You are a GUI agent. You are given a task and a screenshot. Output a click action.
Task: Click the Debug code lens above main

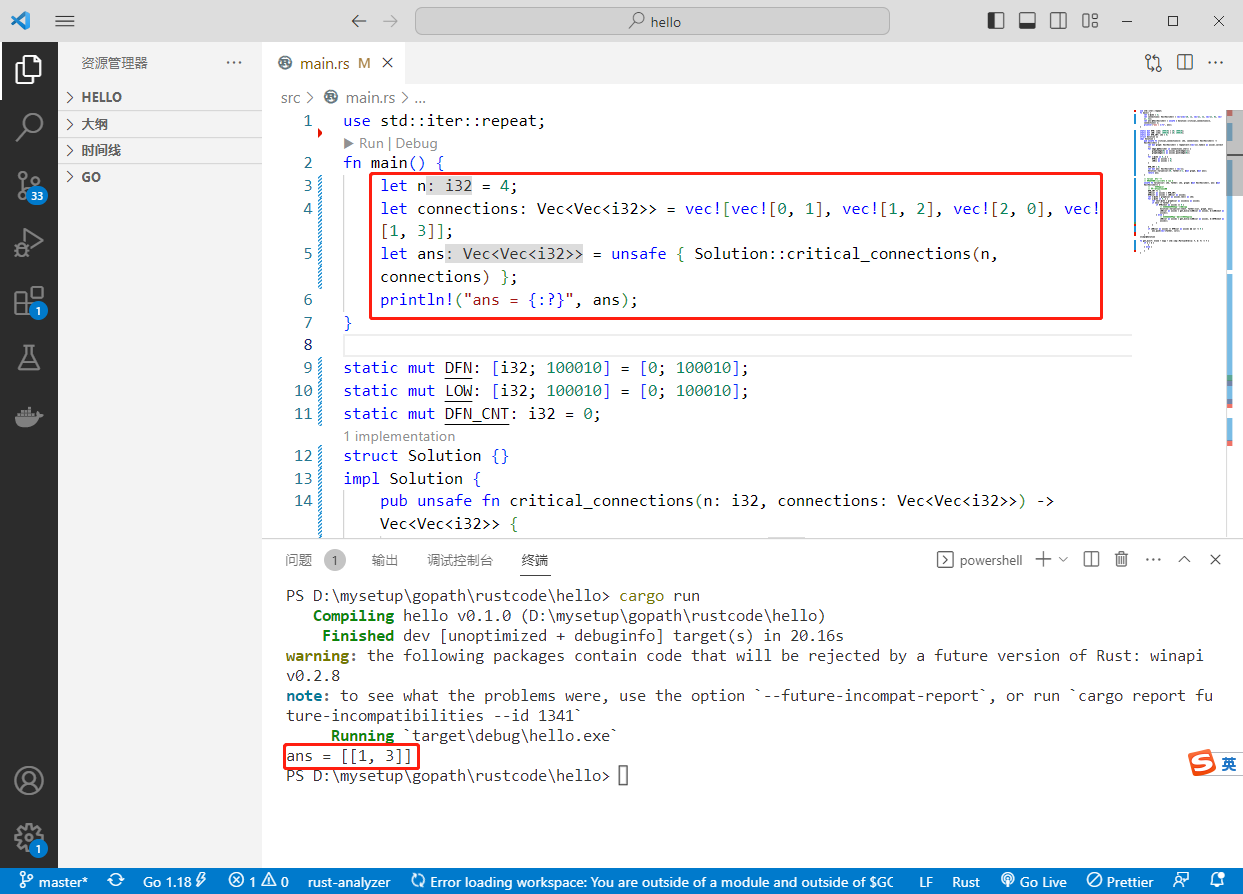pyautogui.click(x=416, y=143)
